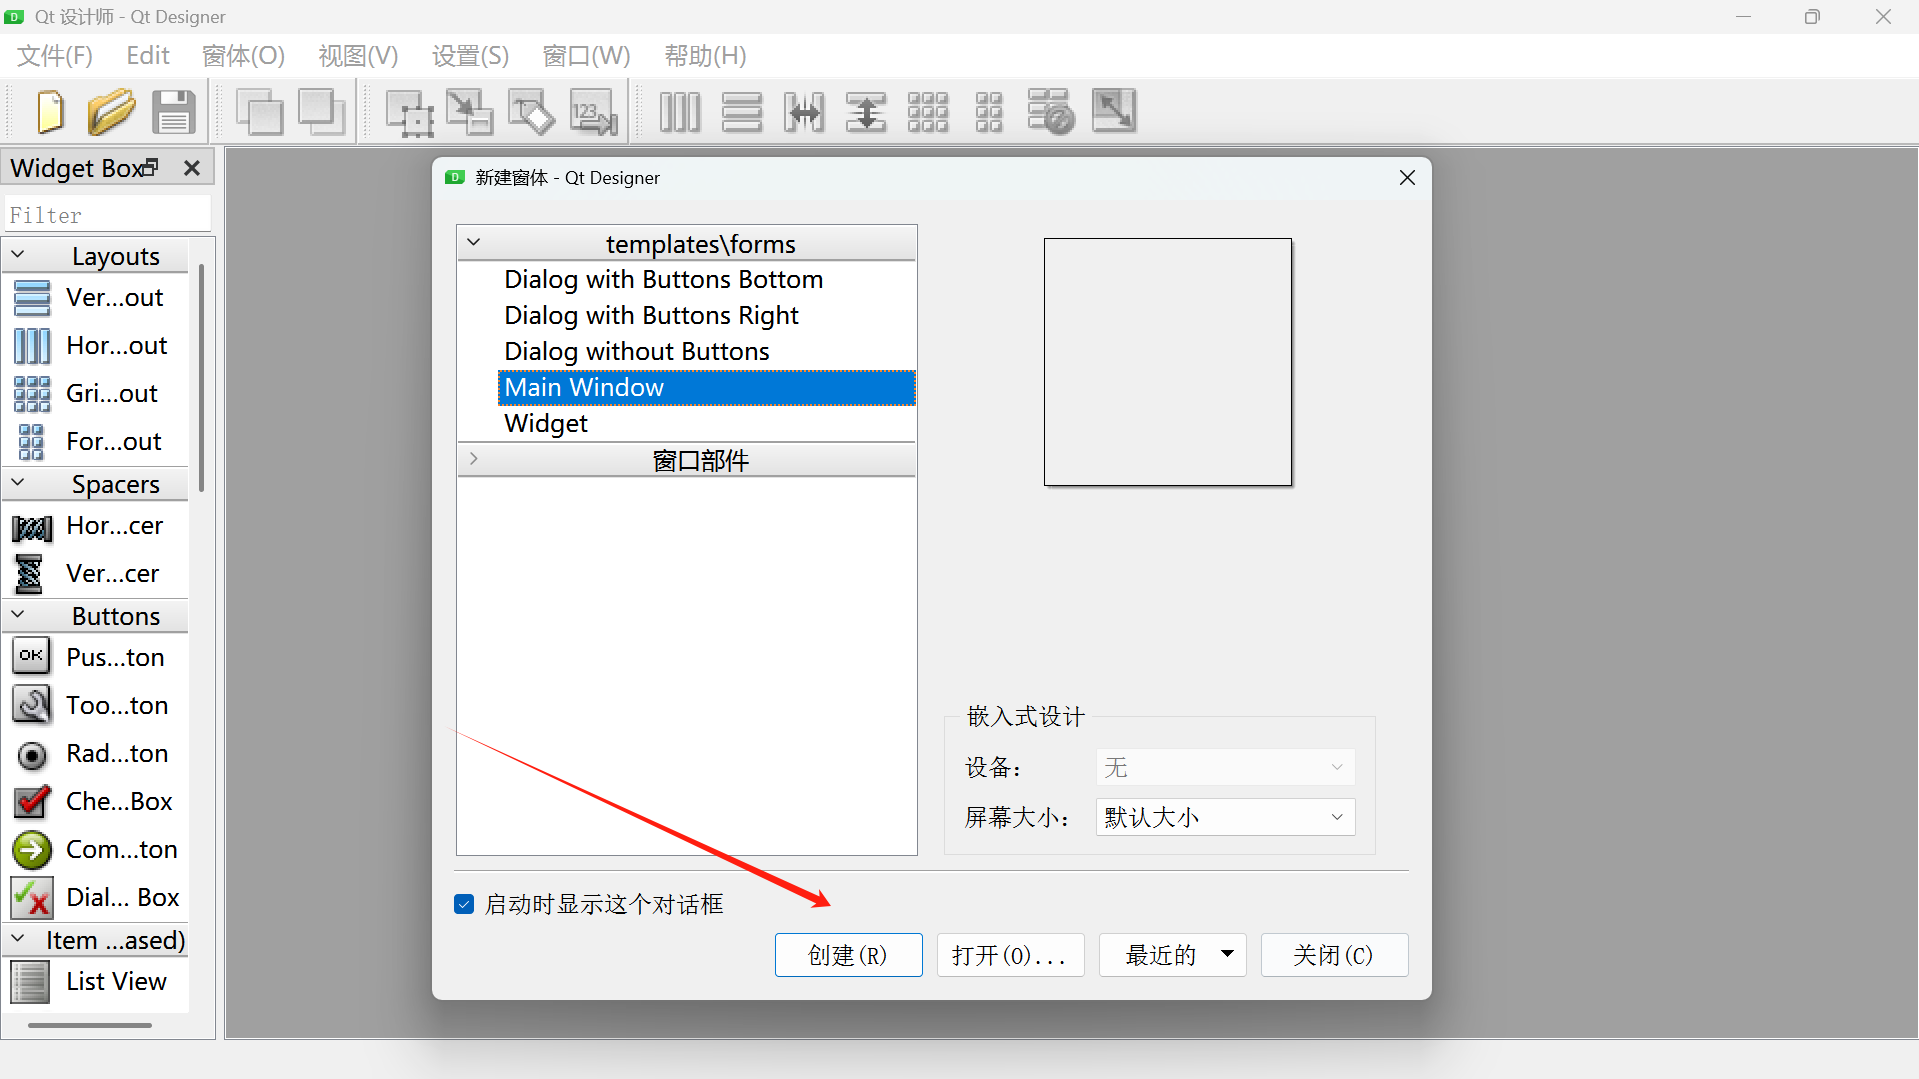Select List View widget in Widget Box
This screenshot has width=1919, height=1079.
tap(95, 981)
